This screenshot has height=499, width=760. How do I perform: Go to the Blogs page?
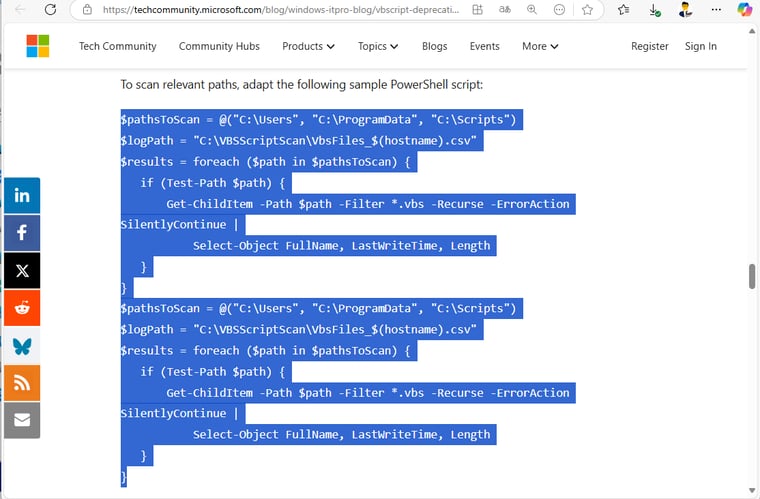tap(434, 46)
